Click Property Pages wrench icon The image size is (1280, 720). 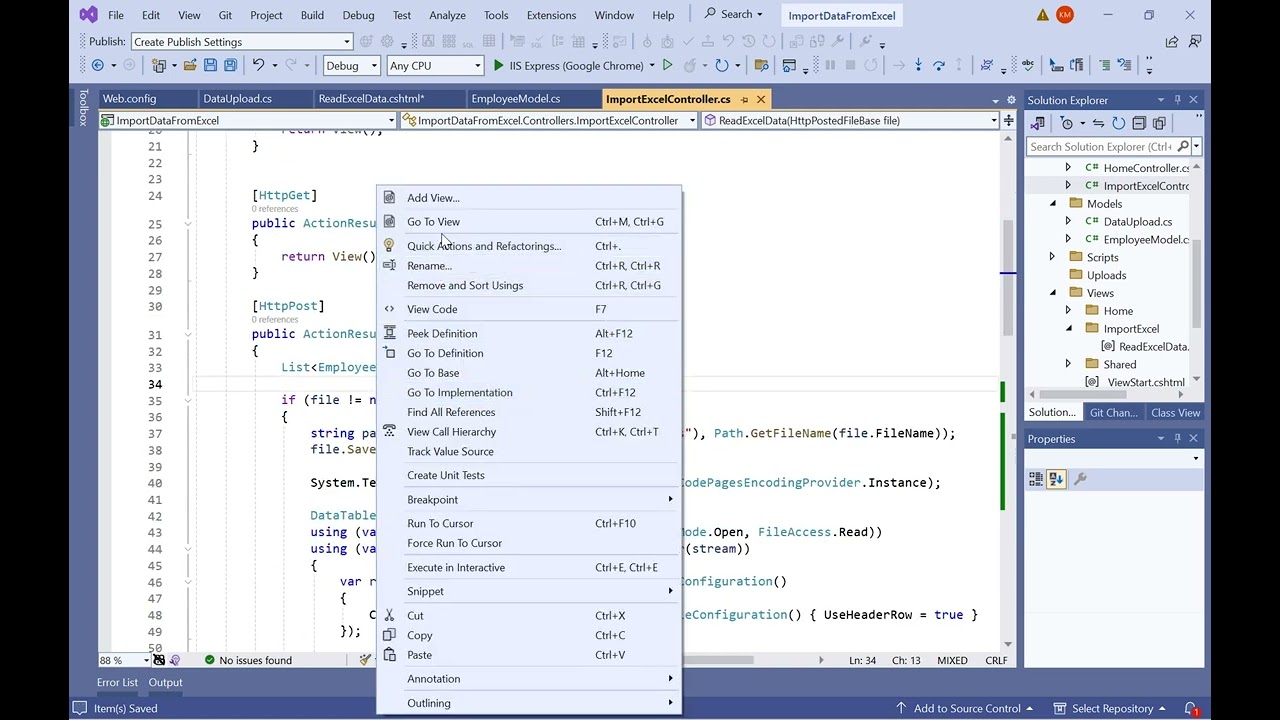(1079, 479)
